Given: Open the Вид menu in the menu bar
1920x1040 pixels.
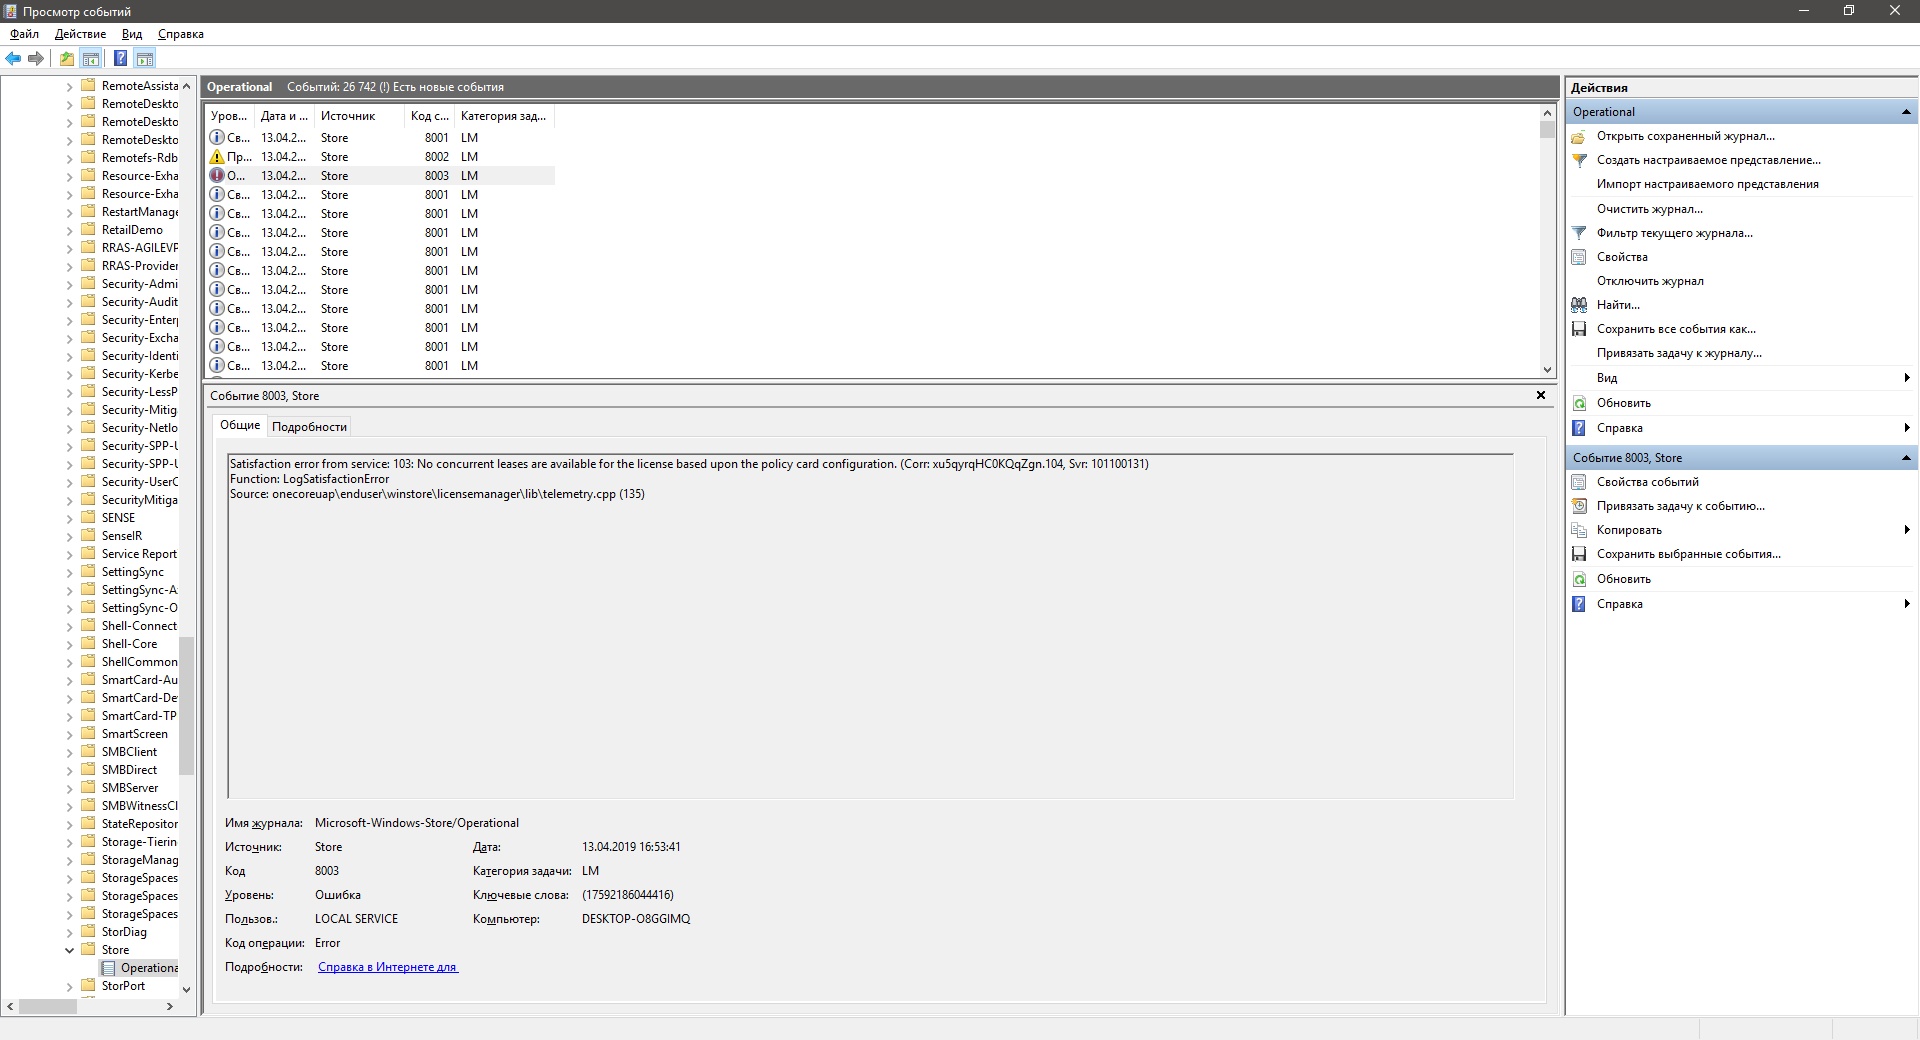Looking at the screenshot, I should [132, 34].
